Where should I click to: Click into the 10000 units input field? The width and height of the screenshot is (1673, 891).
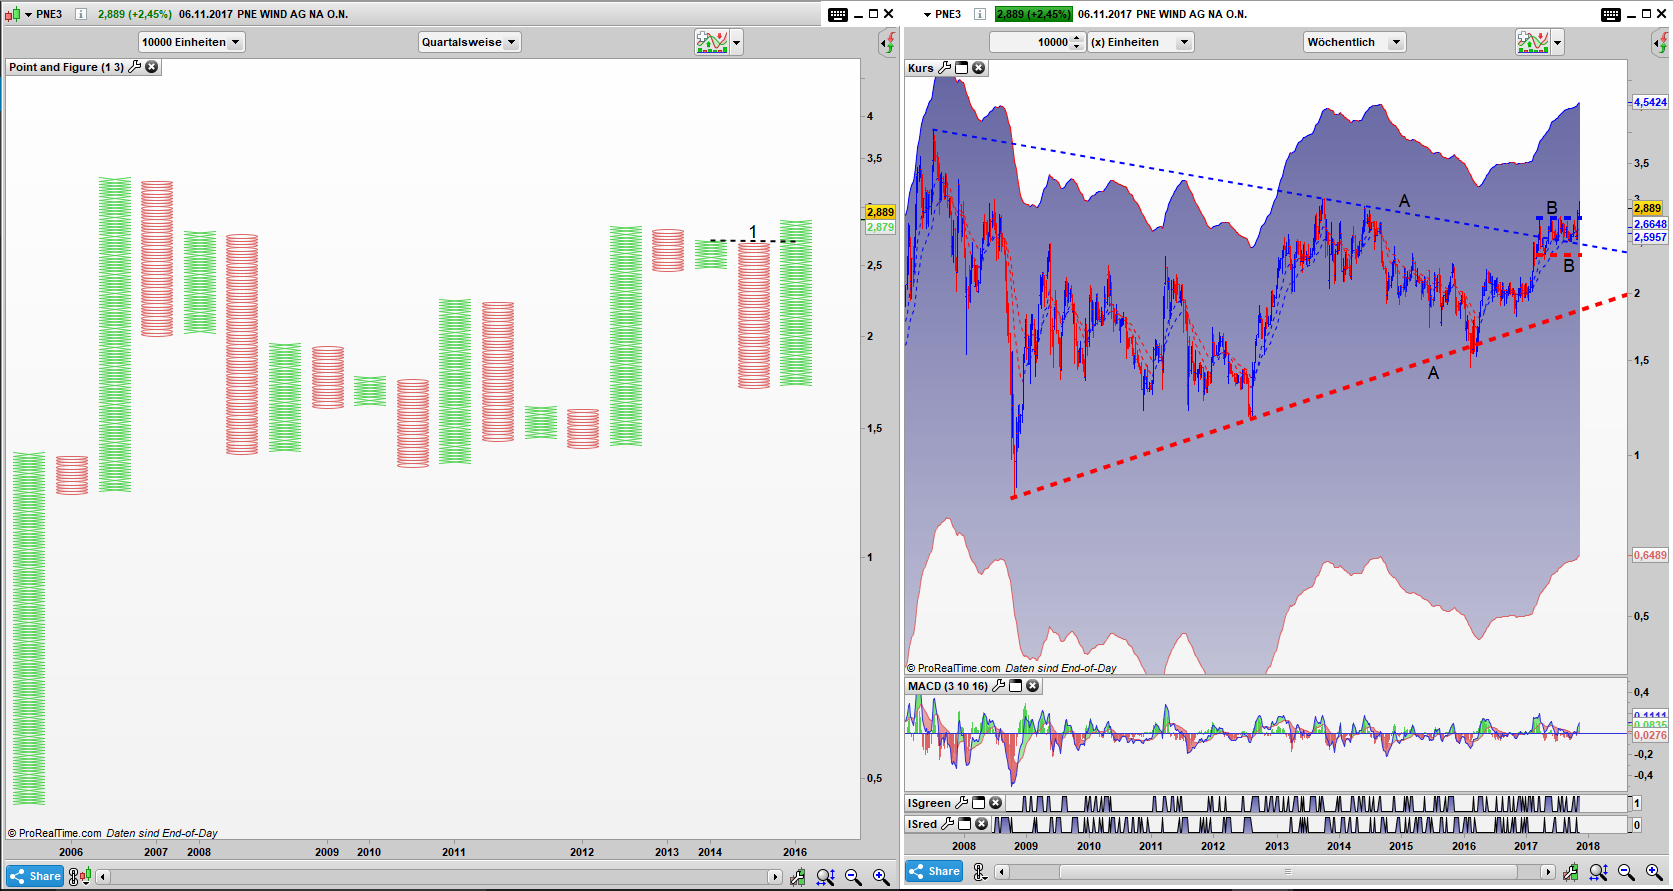[1030, 42]
